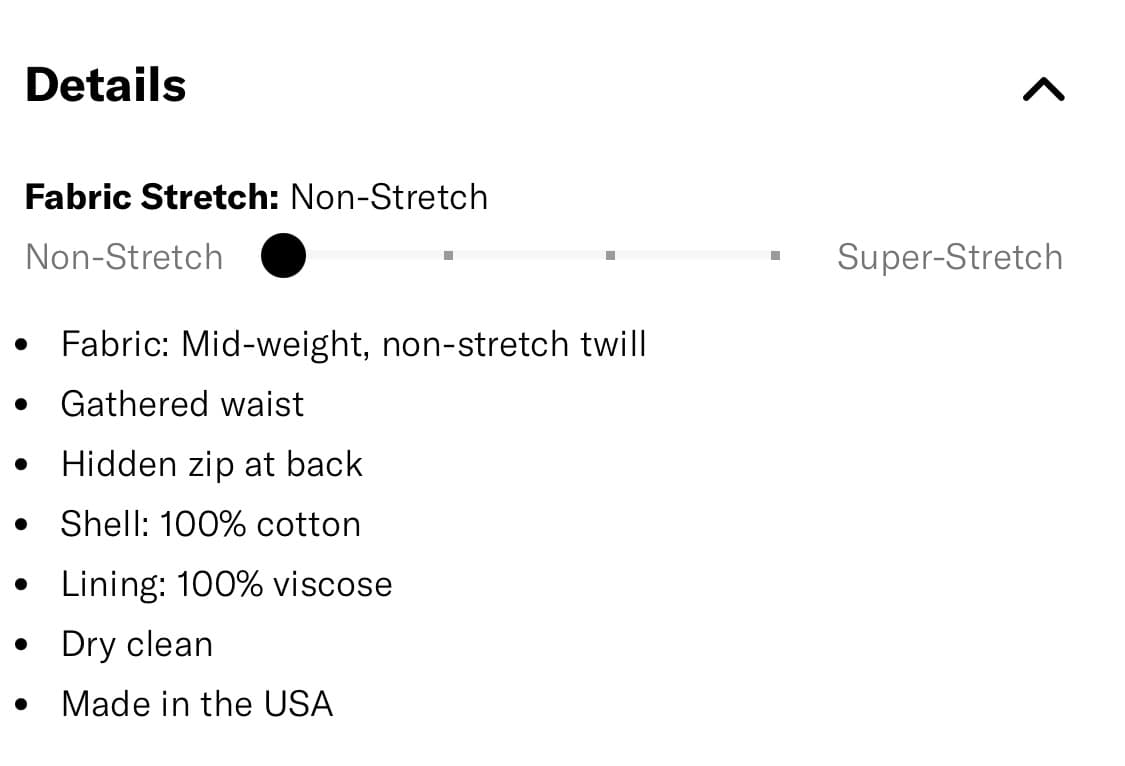Click bullet dot before Hidden zip at back

tap(22, 466)
